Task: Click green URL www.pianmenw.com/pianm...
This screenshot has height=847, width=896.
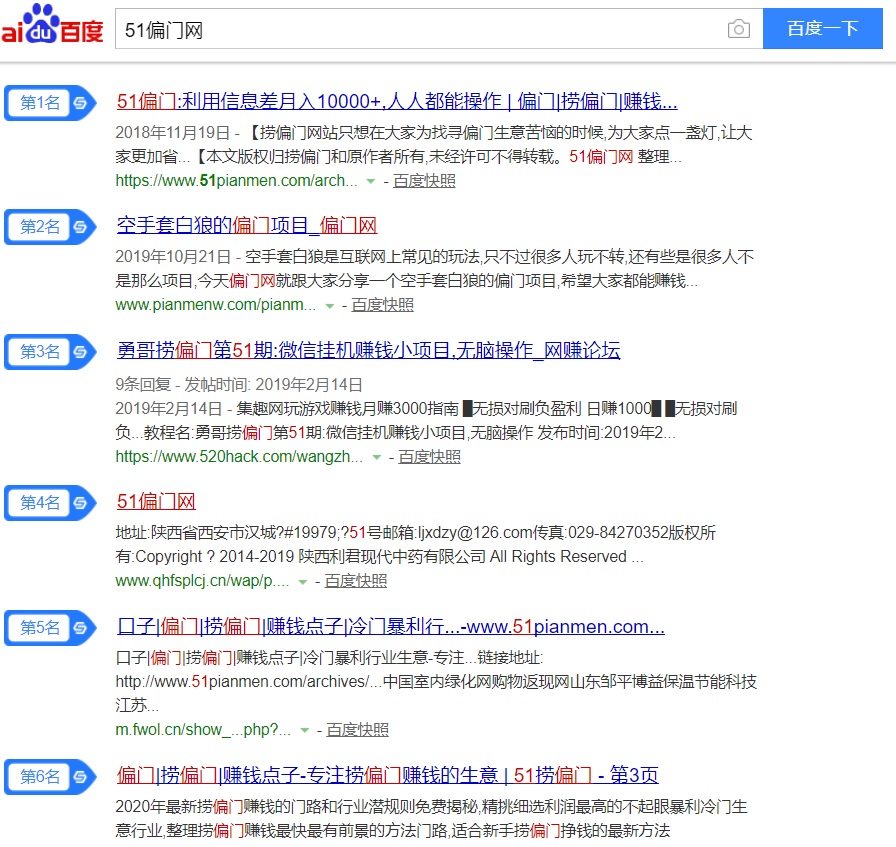Action: [215, 305]
